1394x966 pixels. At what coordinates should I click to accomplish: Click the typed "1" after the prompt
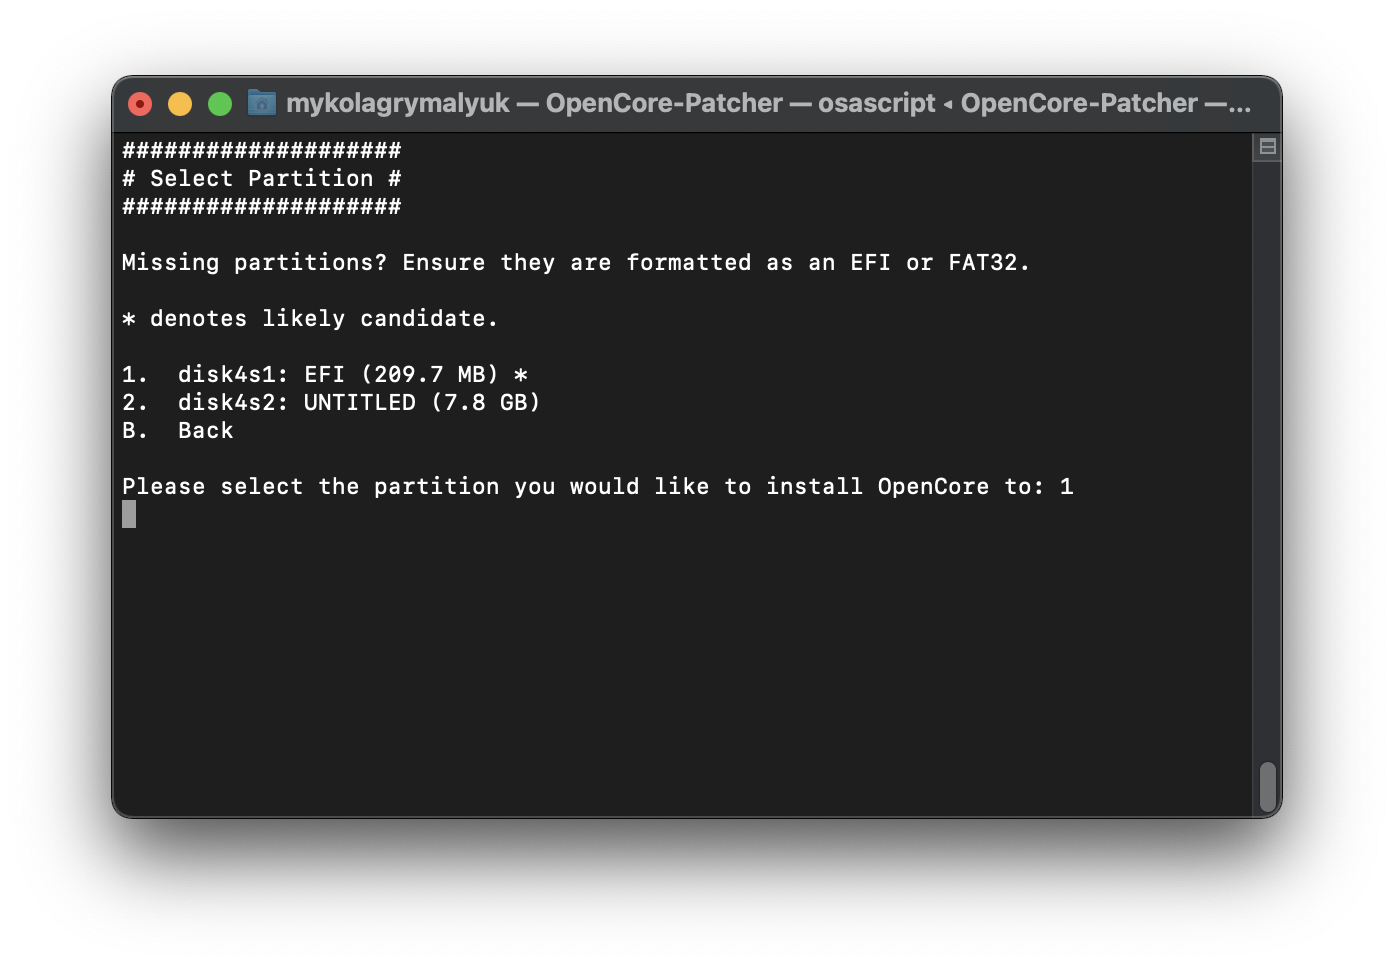[1067, 487]
